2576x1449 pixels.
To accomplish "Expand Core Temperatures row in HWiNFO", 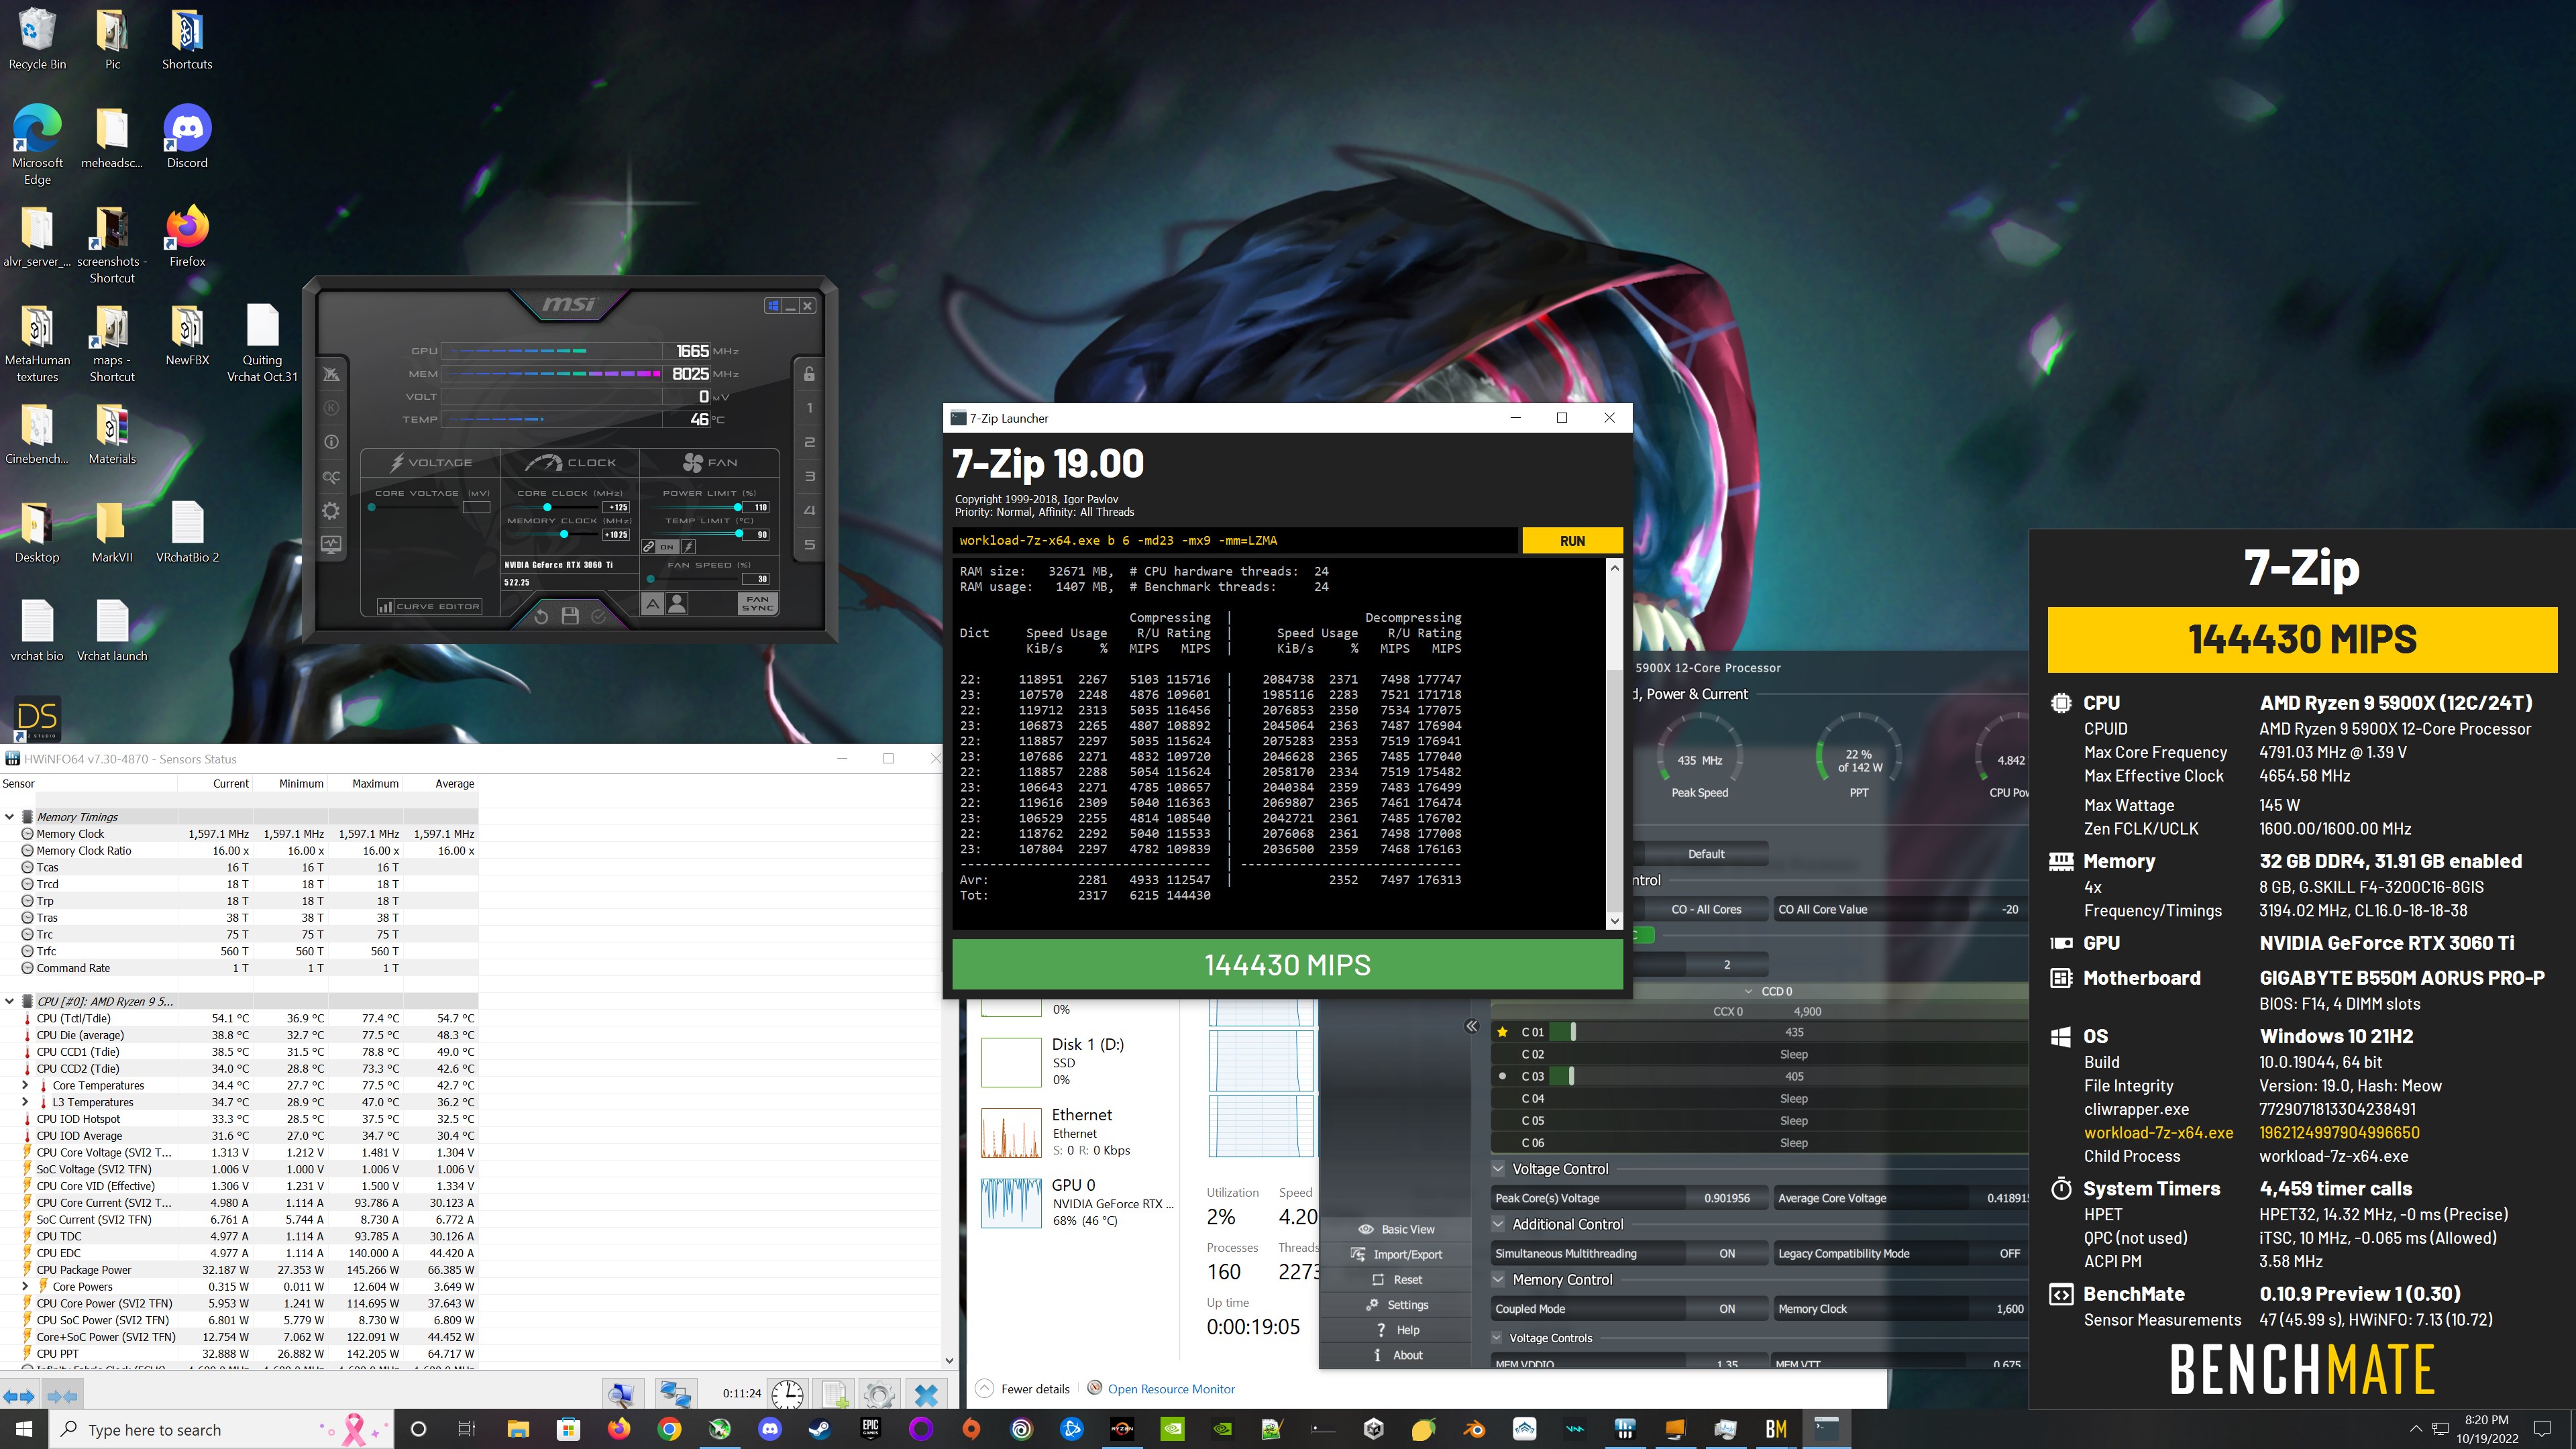I will point(25,1085).
